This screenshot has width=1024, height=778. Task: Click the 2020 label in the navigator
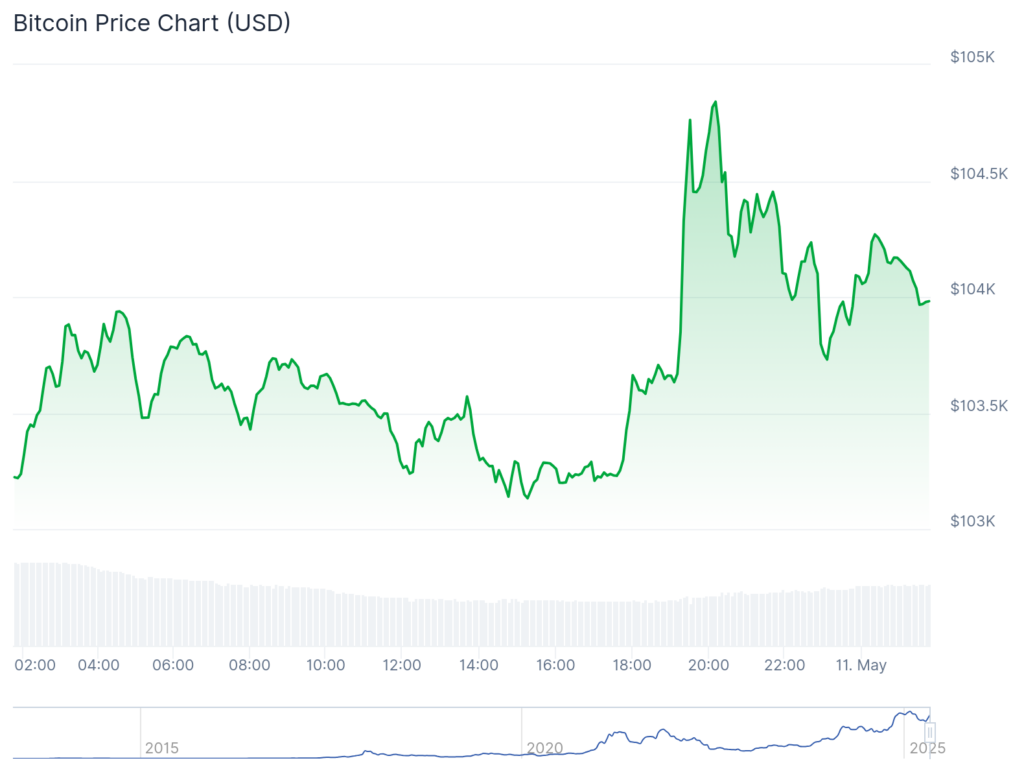[544, 748]
